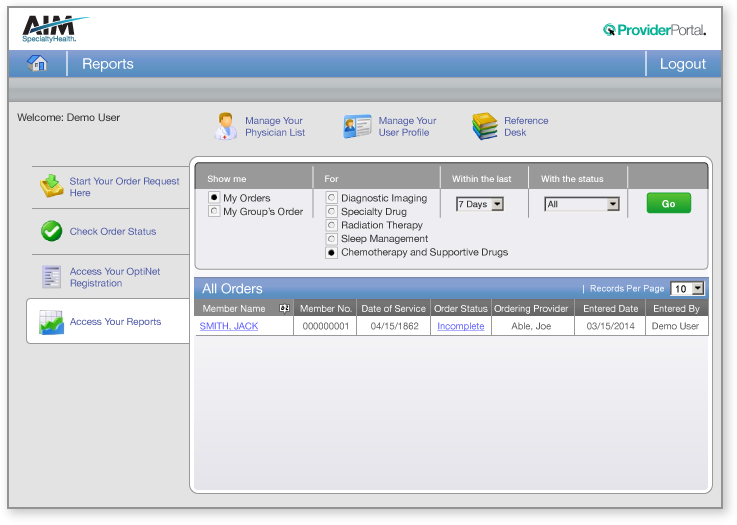Viewport: 737px width, 525px height.
Task: Click the Reference Desk books icon
Action: point(485,127)
